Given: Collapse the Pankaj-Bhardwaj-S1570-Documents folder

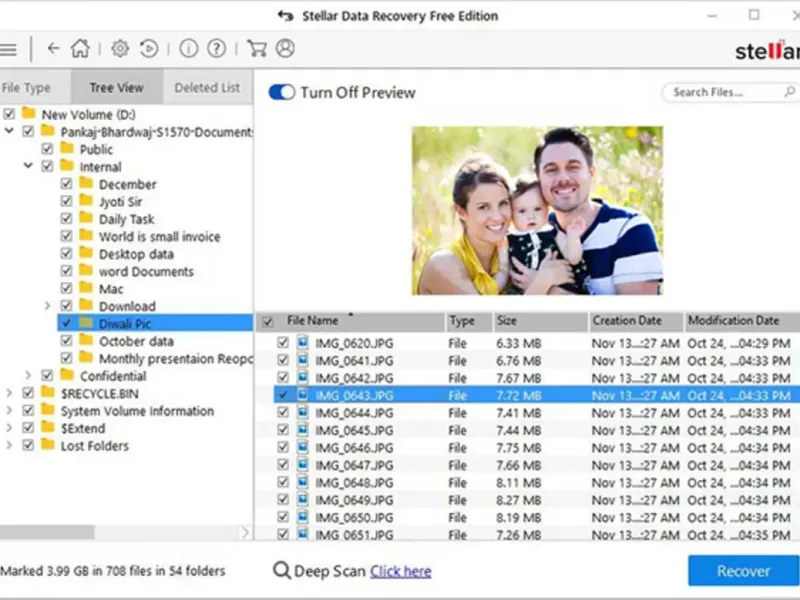Looking at the screenshot, I should [x=9, y=131].
